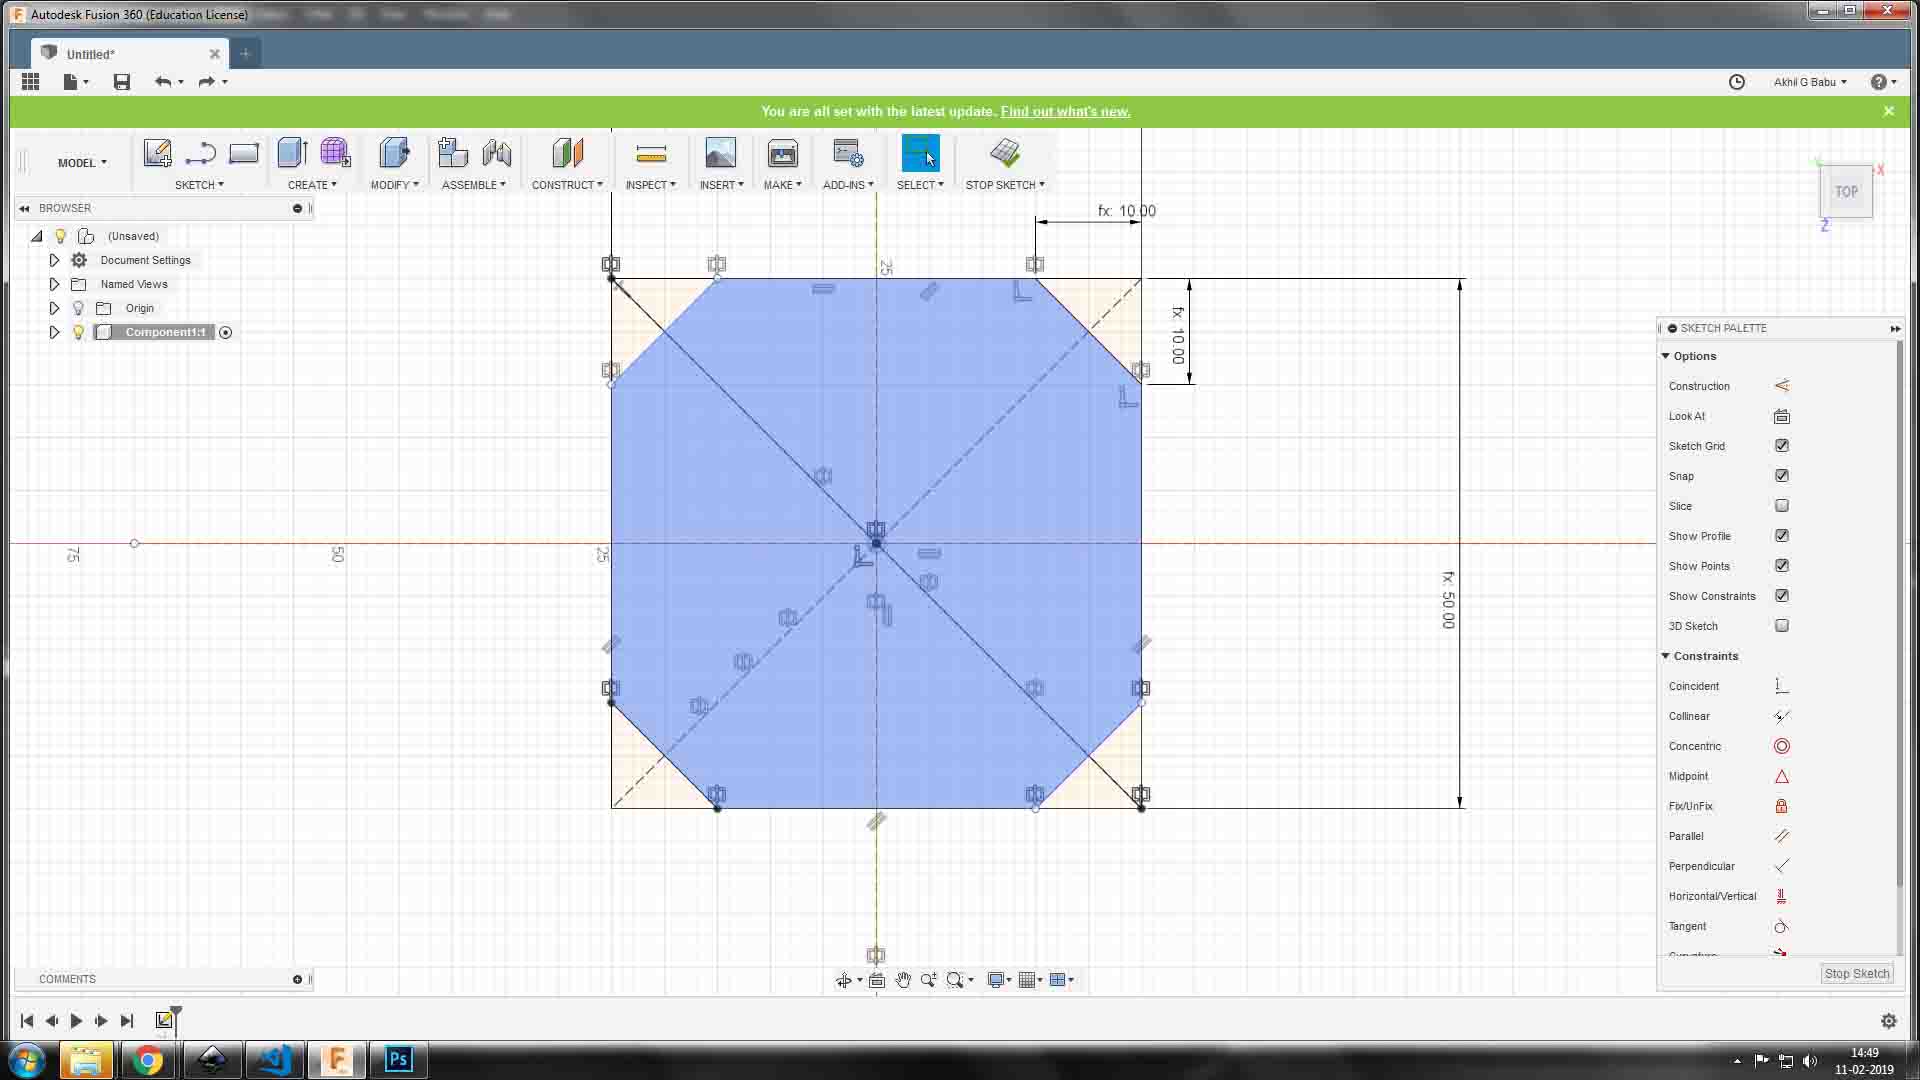Expand the Origin folder in browser
The height and width of the screenshot is (1080, 1920).
54,308
